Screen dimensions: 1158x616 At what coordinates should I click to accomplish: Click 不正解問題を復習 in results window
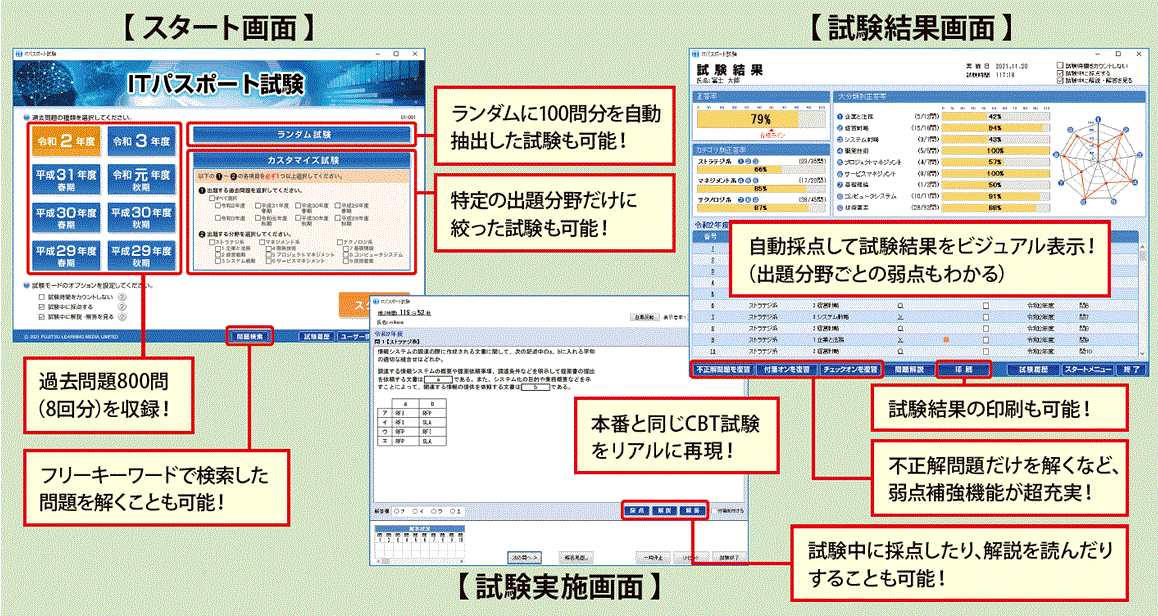coord(724,369)
